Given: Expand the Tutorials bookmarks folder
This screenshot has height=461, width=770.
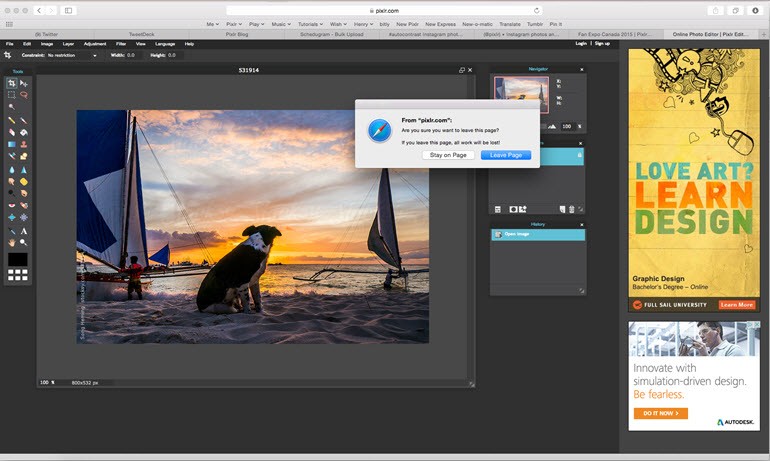Looking at the screenshot, I should (x=310, y=22).
